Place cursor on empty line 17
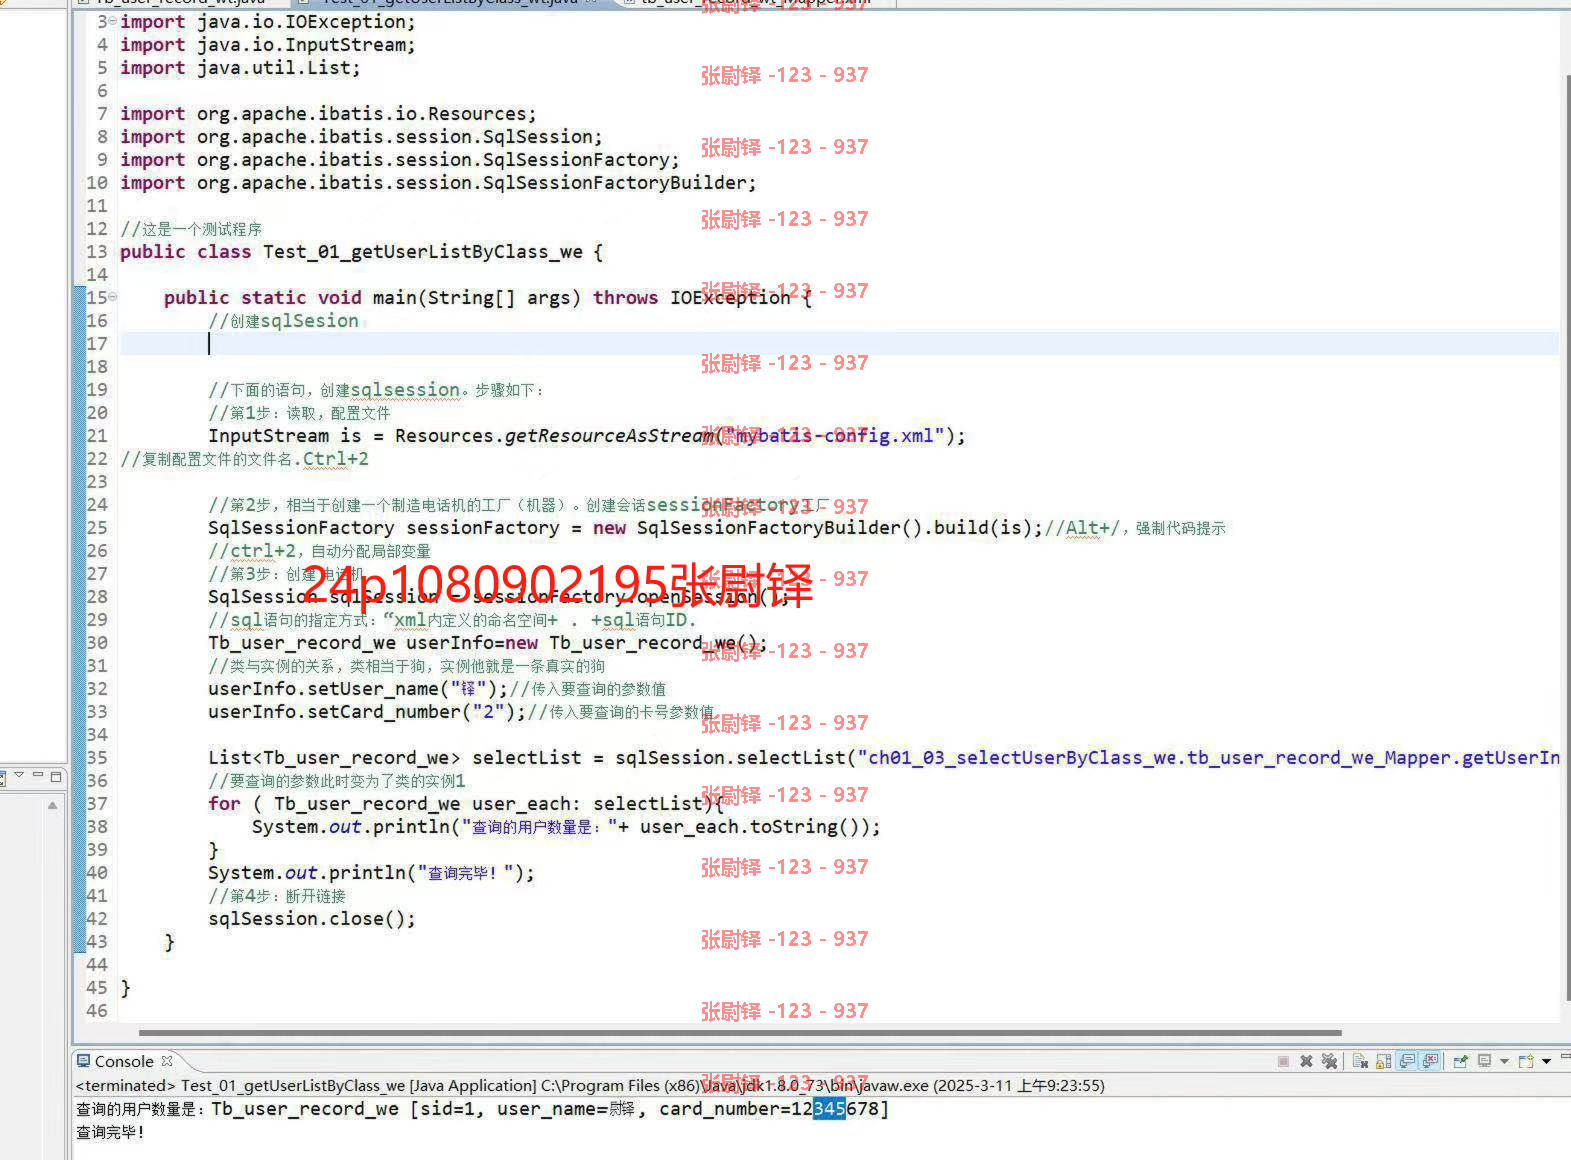The image size is (1571, 1160). click(838, 344)
